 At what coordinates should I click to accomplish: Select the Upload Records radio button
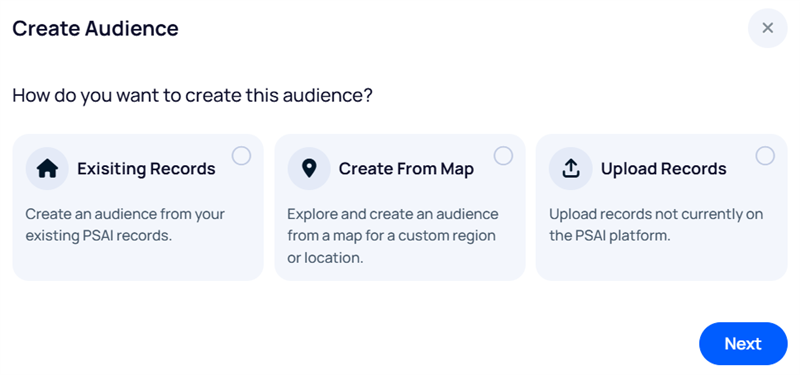point(765,156)
